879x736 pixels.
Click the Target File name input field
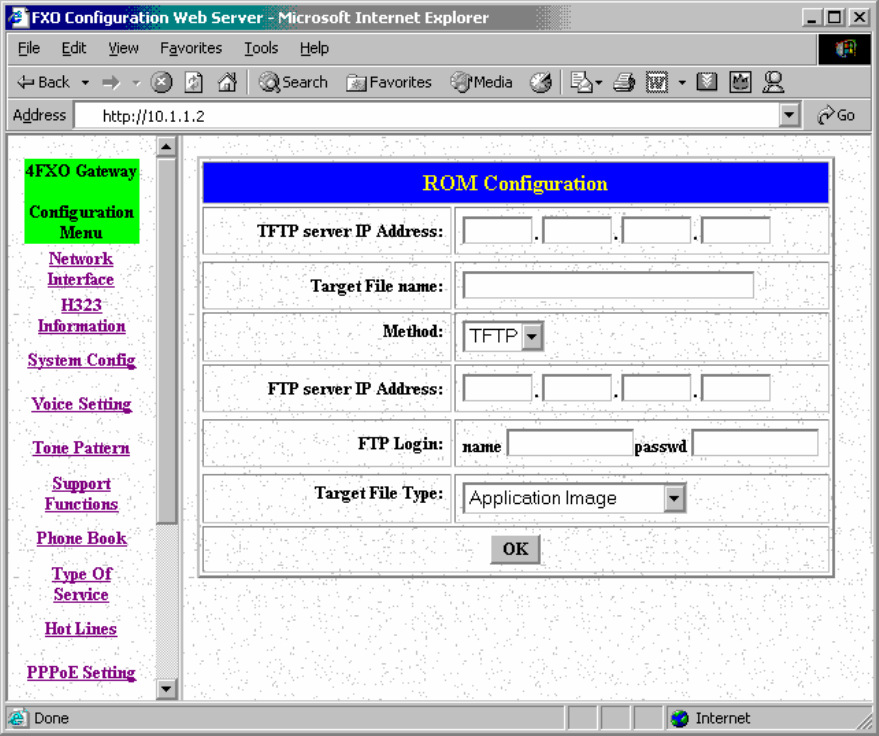coord(608,286)
